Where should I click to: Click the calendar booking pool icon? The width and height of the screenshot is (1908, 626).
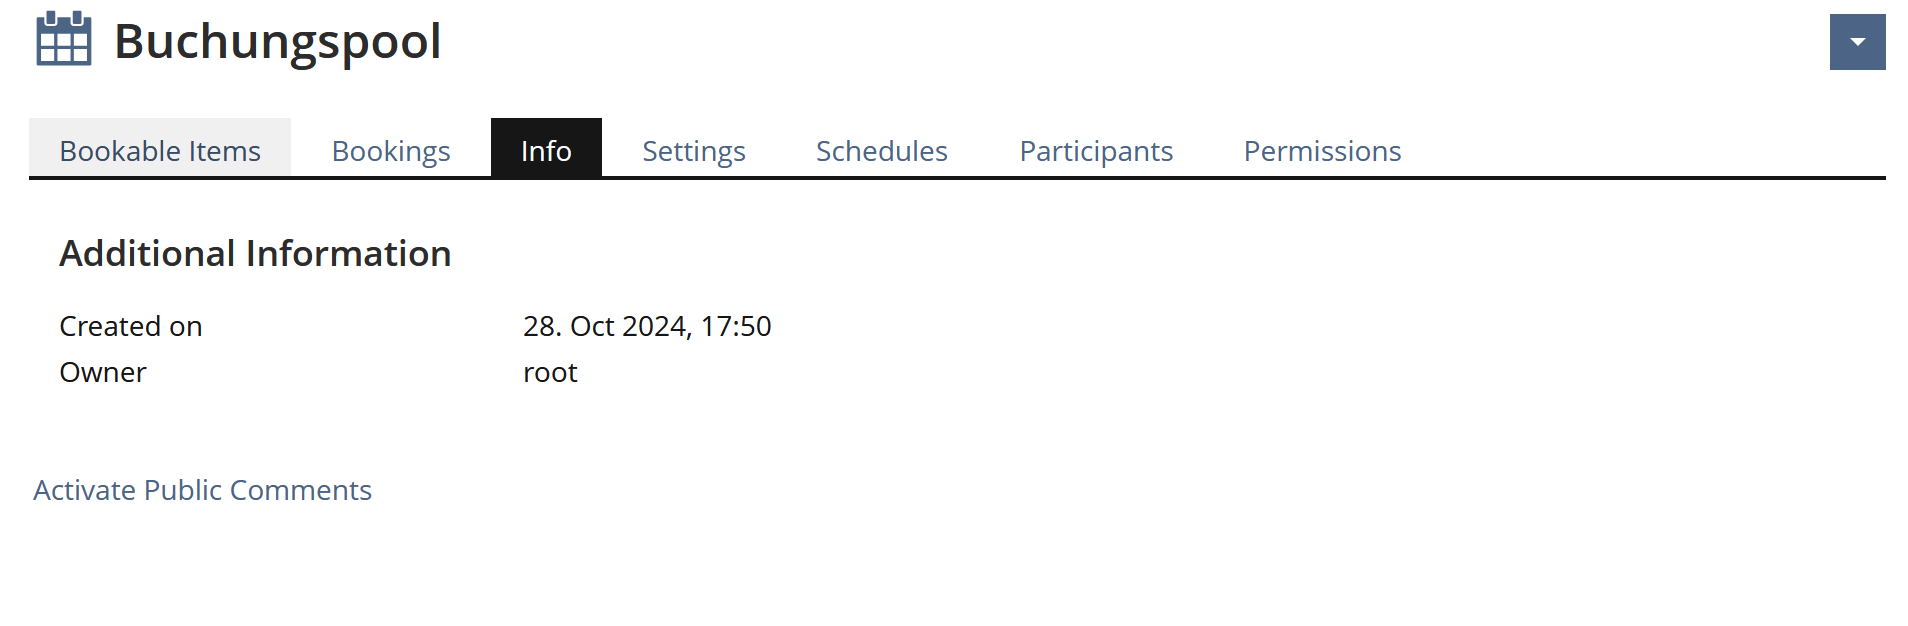click(64, 40)
